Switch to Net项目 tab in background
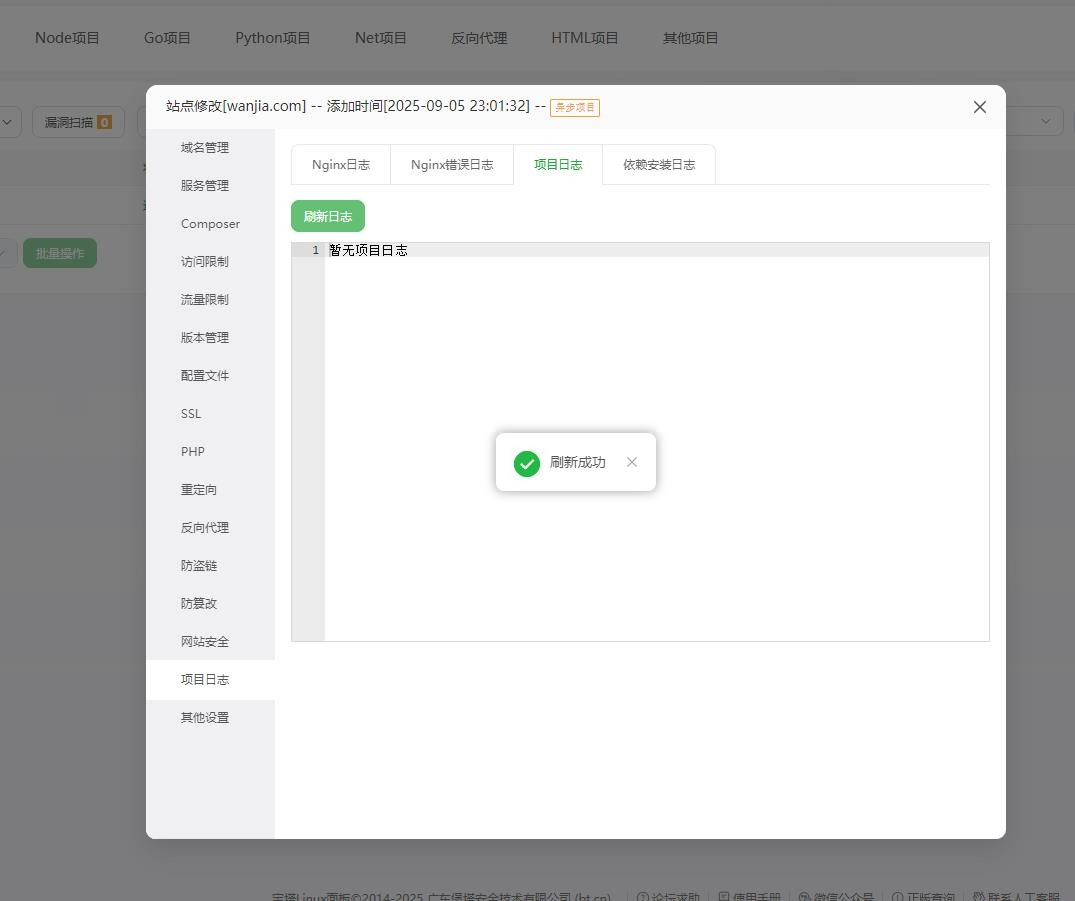Viewport: 1075px width, 901px height. pos(381,38)
